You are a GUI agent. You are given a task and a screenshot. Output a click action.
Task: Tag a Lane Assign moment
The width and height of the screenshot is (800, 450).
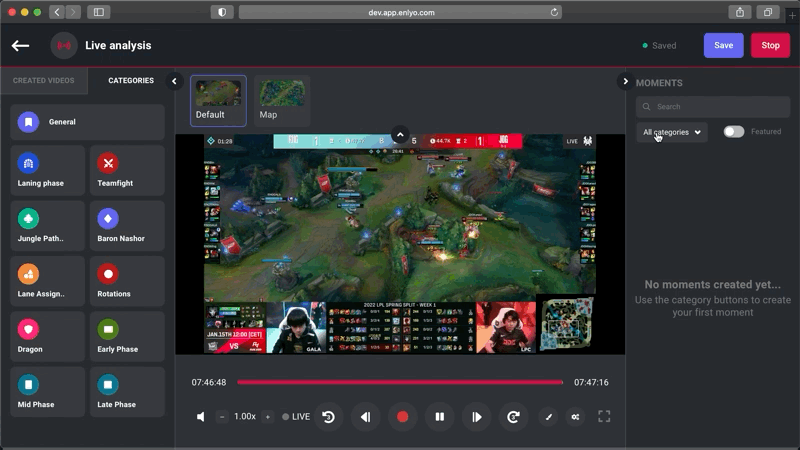[47, 281]
